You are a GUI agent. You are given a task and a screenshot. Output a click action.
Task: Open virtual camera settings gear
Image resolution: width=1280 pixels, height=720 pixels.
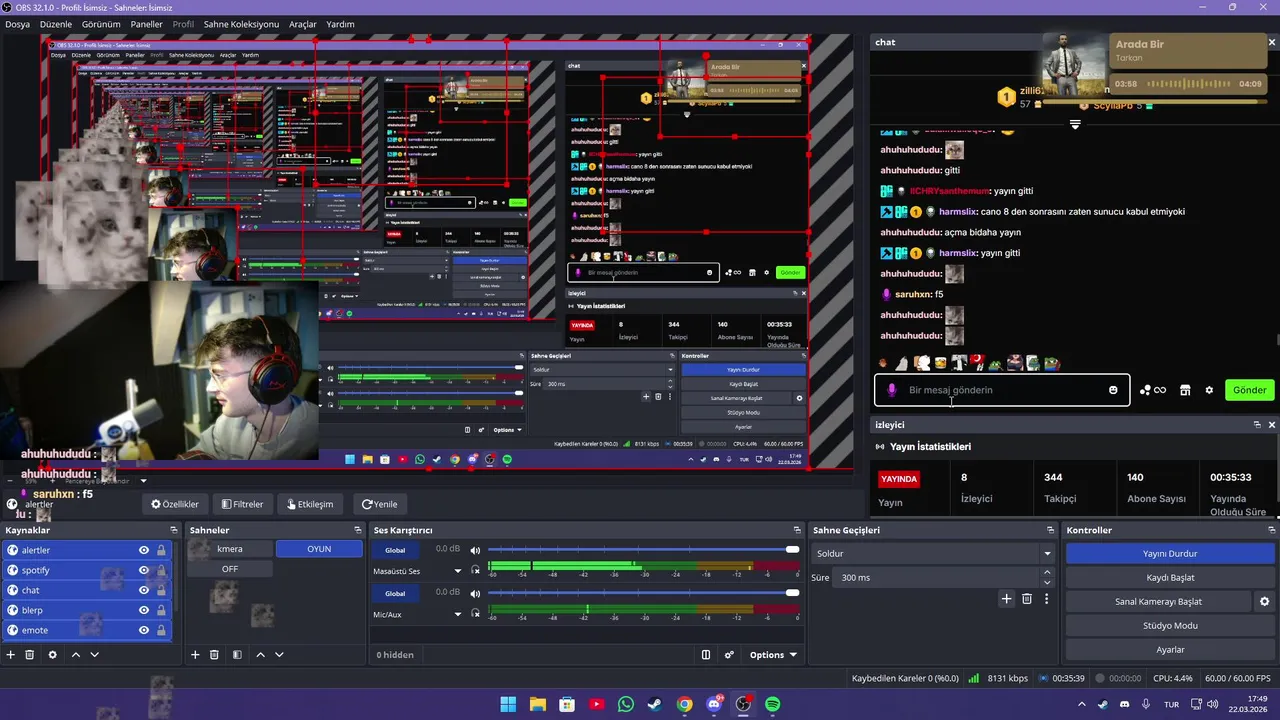coord(1264,602)
